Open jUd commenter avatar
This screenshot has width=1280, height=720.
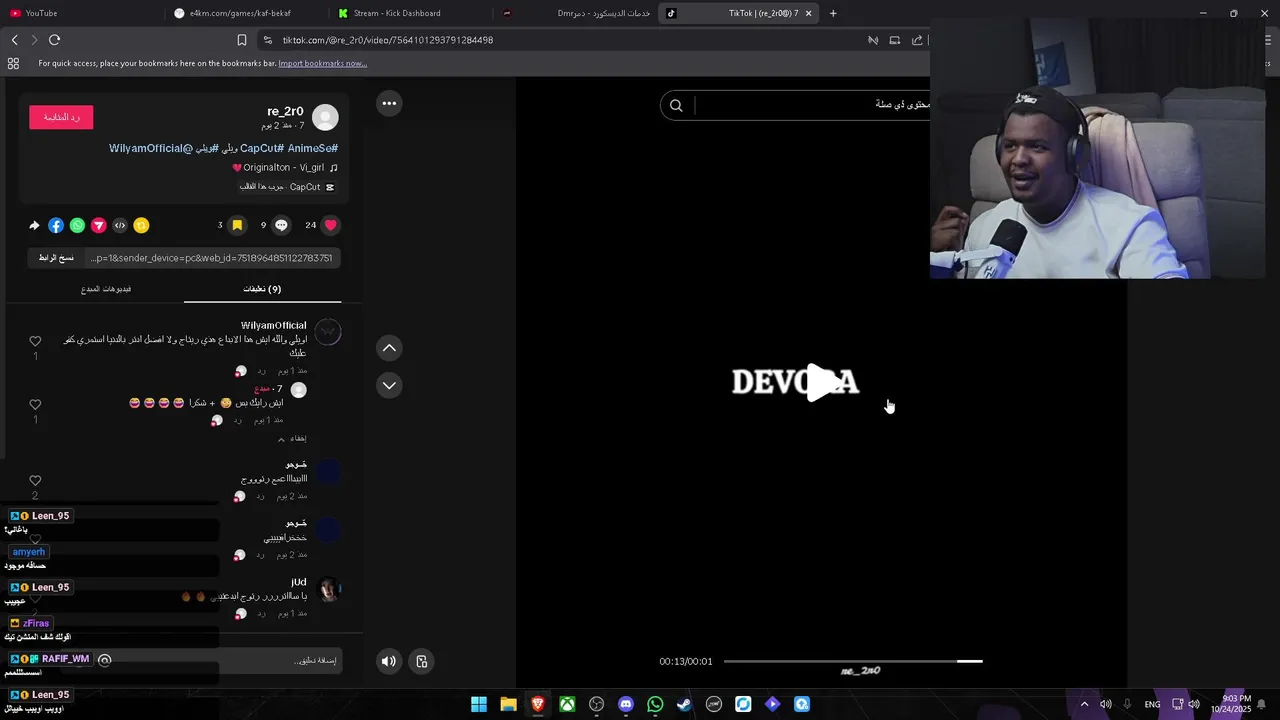pyautogui.click(x=328, y=589)
